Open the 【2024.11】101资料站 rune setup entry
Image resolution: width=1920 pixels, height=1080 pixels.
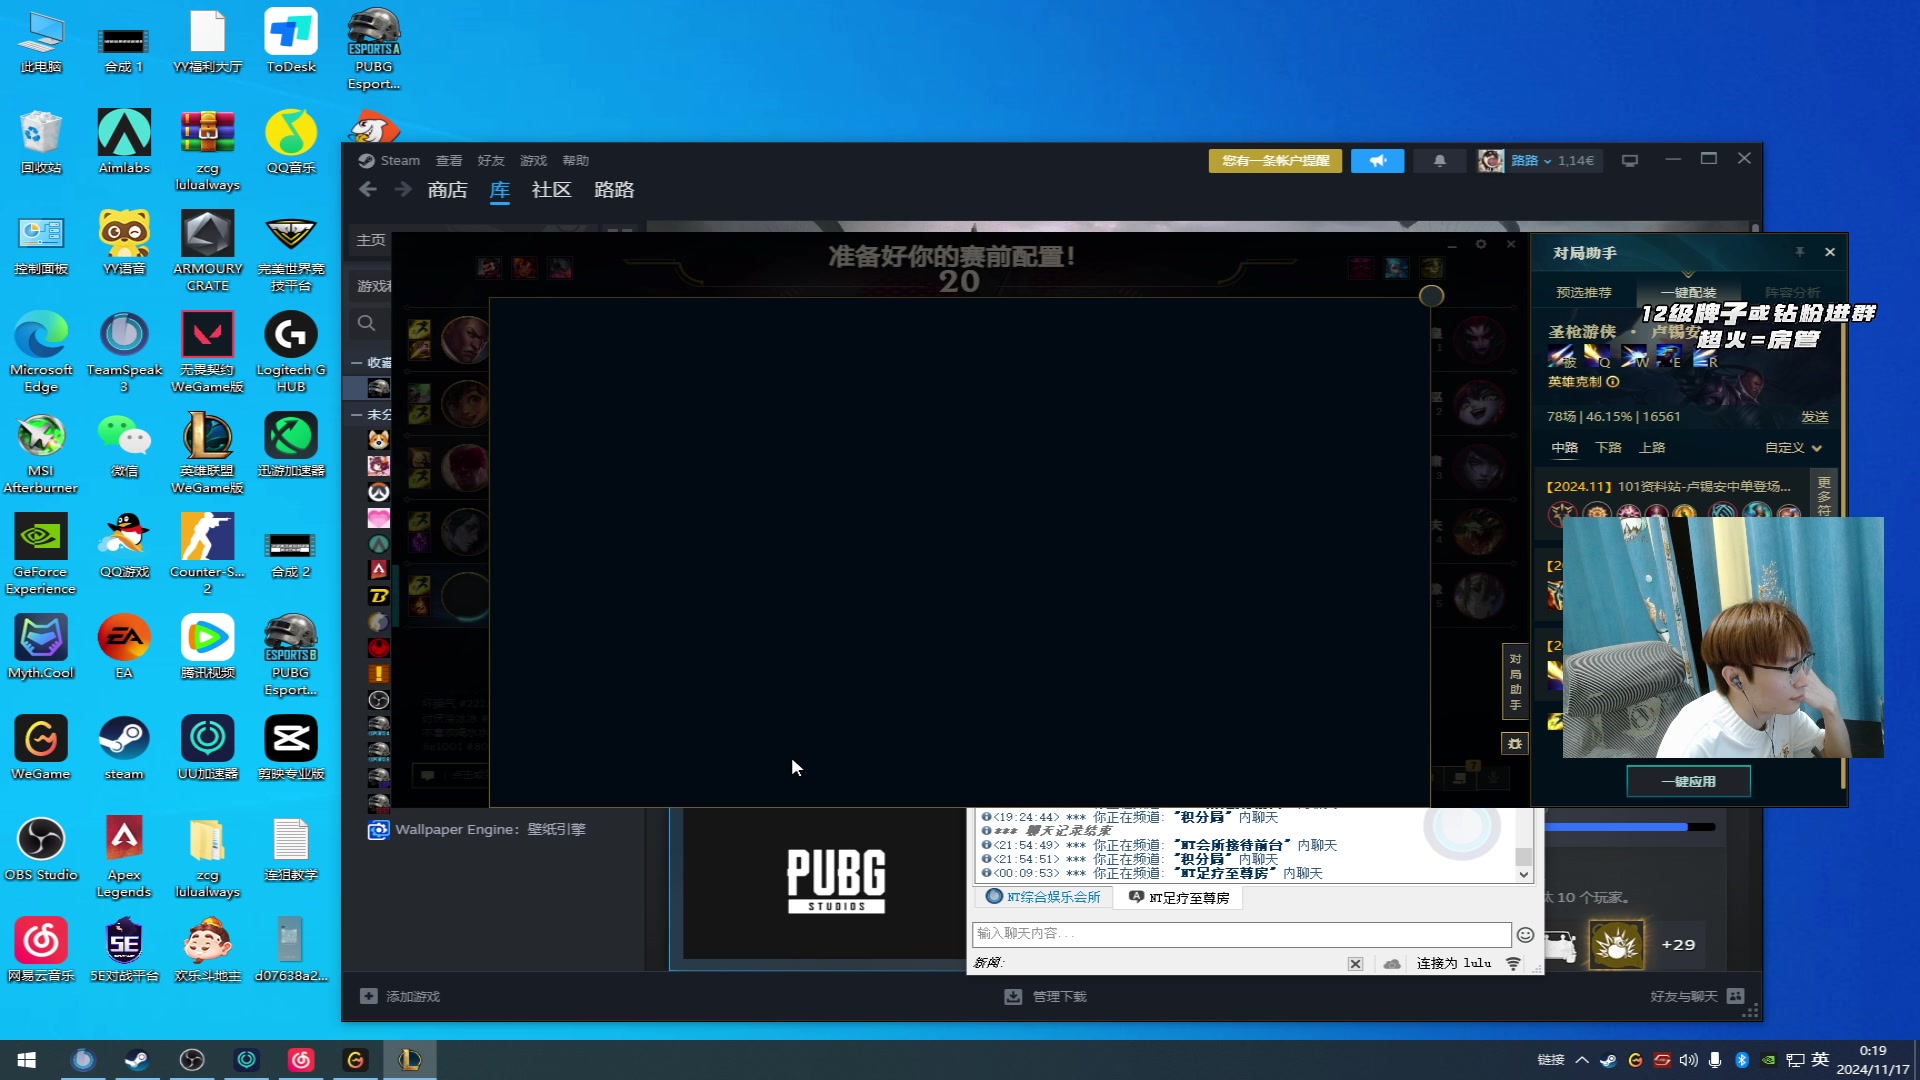tap(1668, 487)
